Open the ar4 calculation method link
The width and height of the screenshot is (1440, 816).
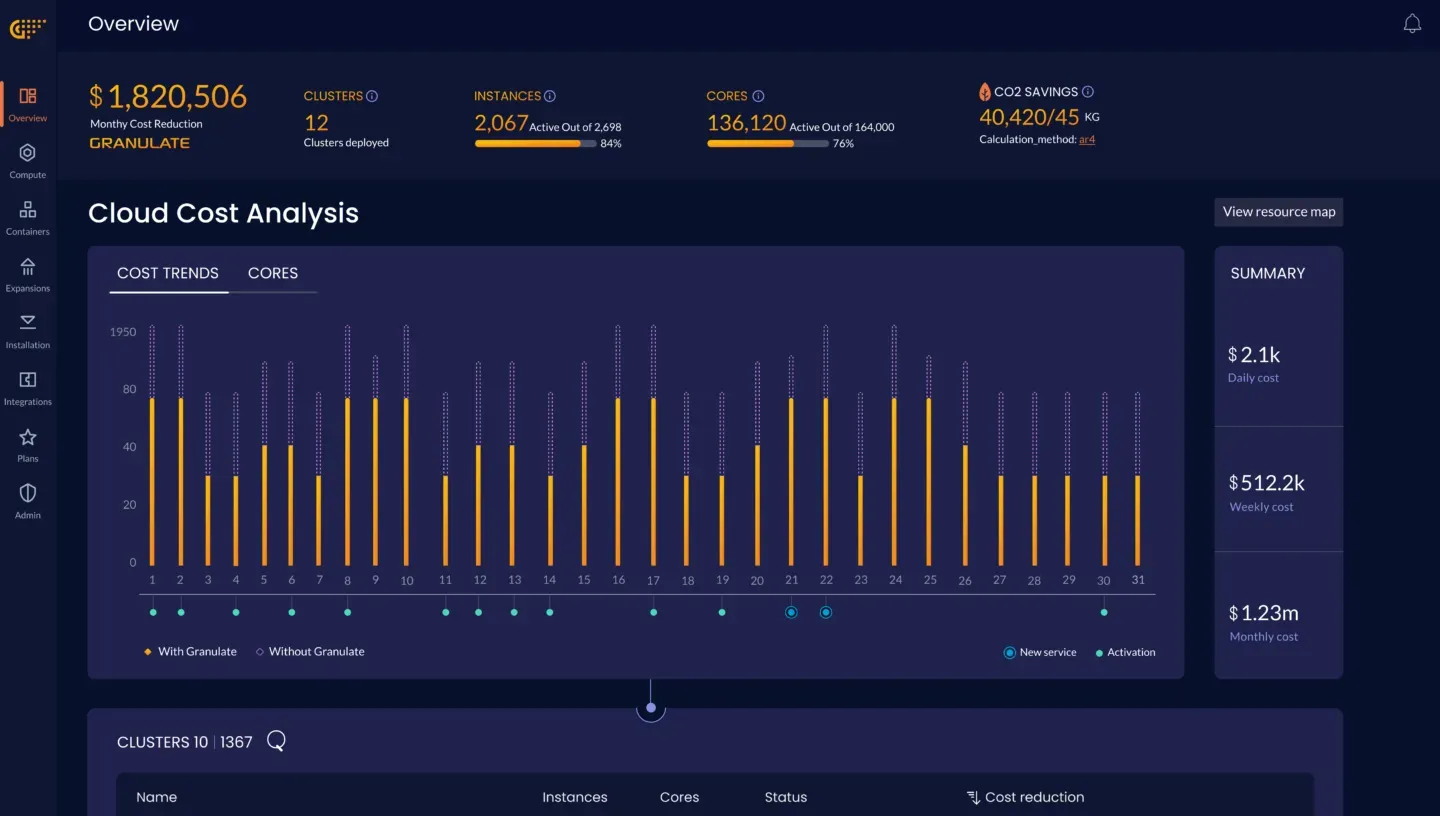coord(1087,140)
